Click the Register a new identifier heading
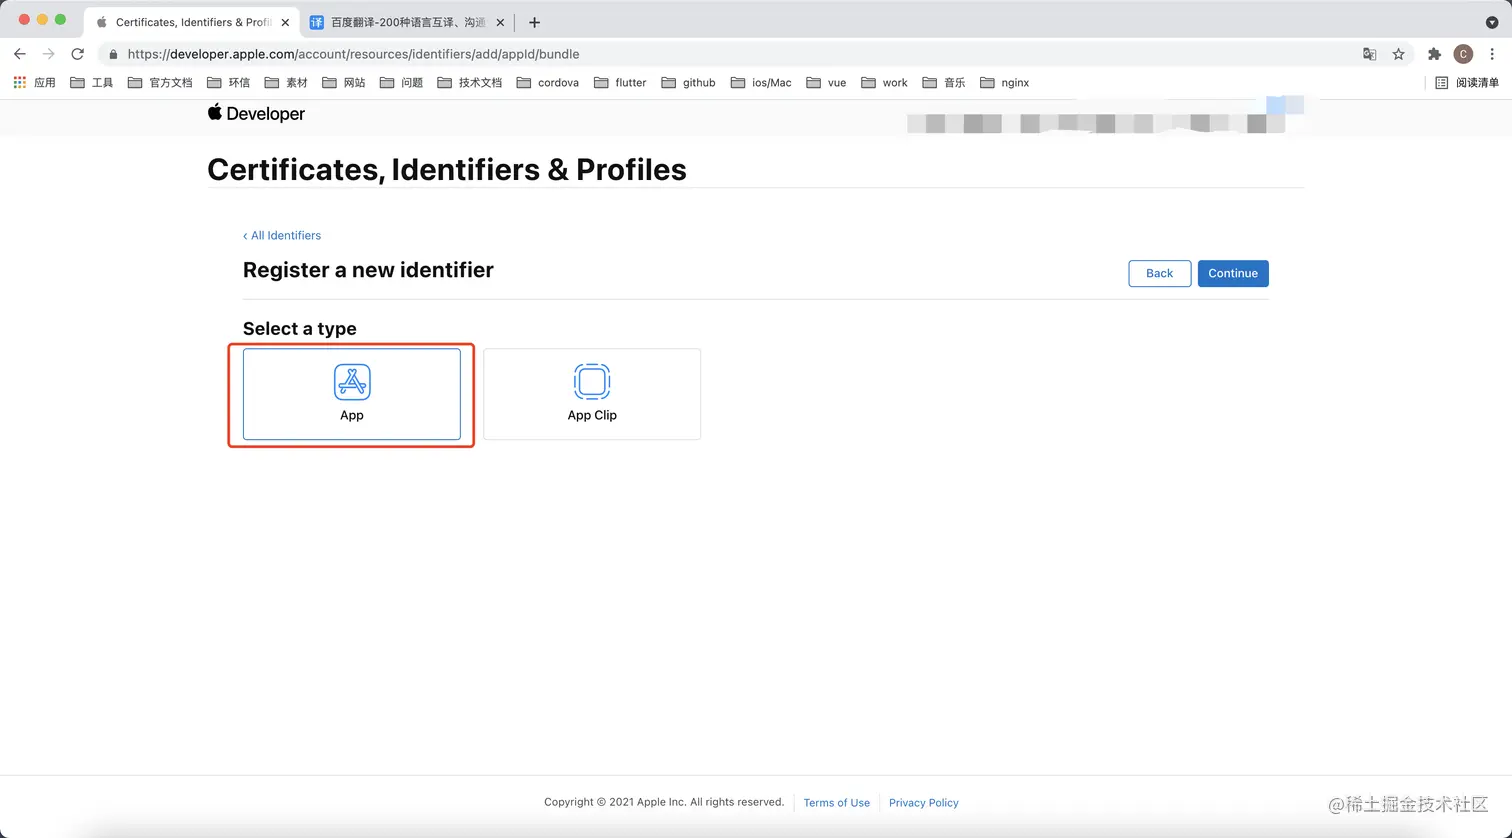Screen dimensions: 1512x838 368,270
